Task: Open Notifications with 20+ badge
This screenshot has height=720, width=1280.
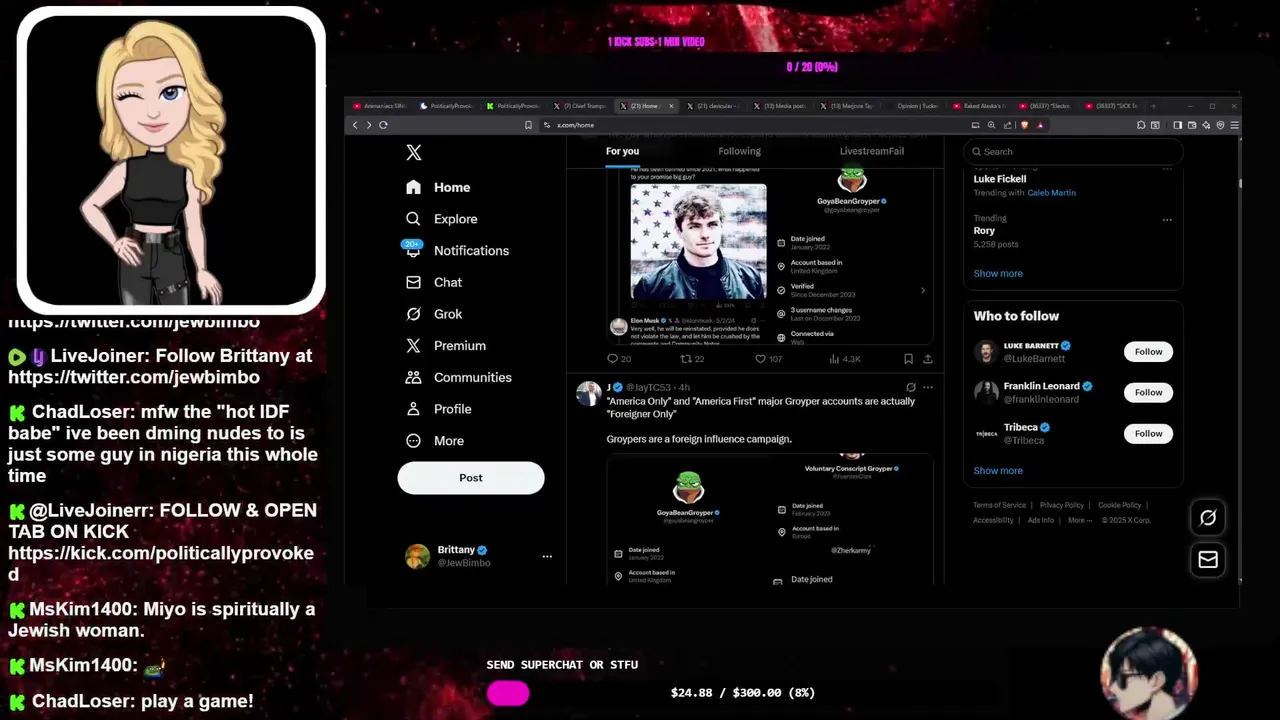Action: click(457, 250)
